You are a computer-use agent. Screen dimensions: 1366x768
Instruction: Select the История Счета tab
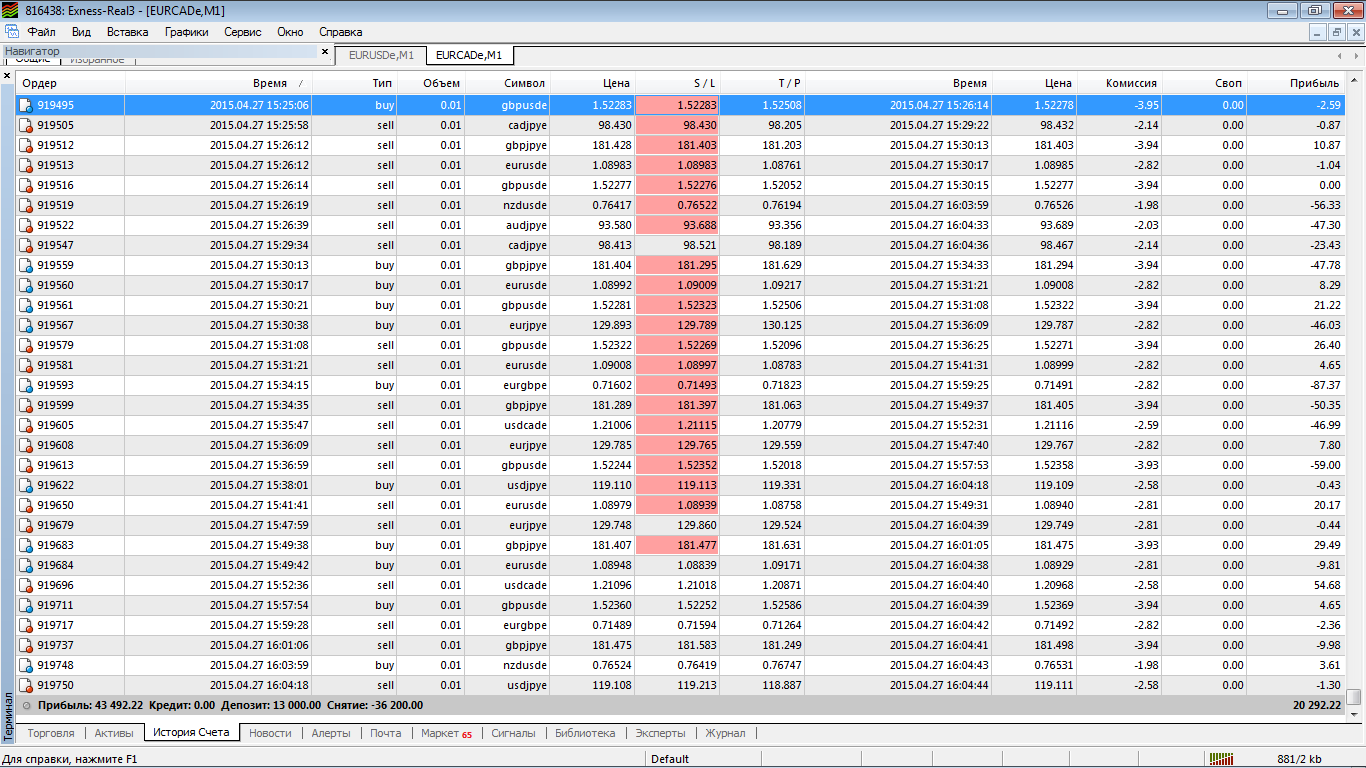tap(191, 733)
